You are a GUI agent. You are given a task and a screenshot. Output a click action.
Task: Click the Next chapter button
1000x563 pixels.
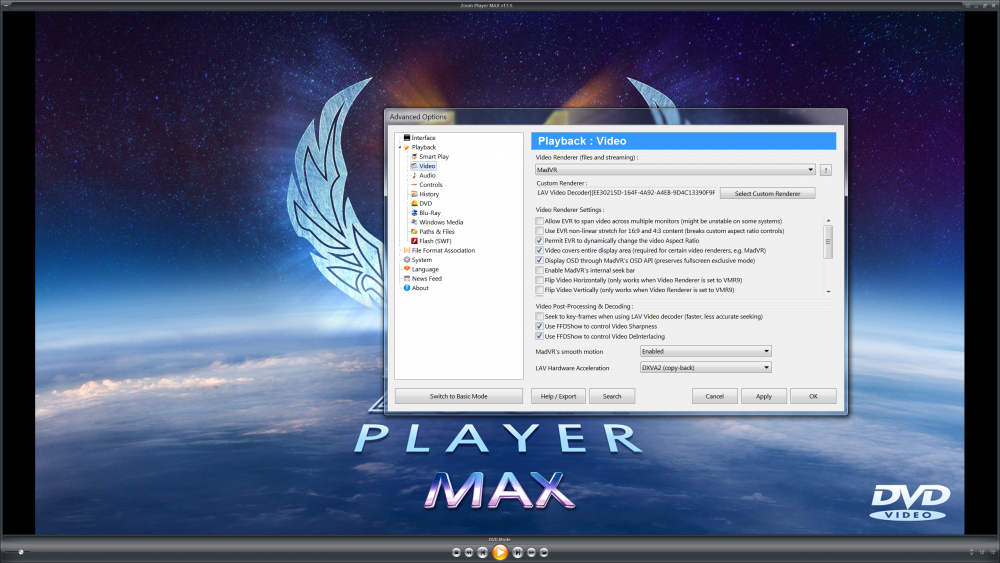coord(518,552)
